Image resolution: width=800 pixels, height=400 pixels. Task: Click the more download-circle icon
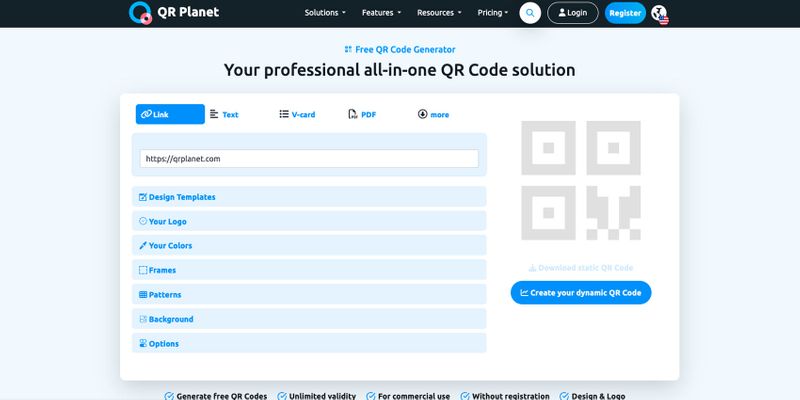pos(422,114)
